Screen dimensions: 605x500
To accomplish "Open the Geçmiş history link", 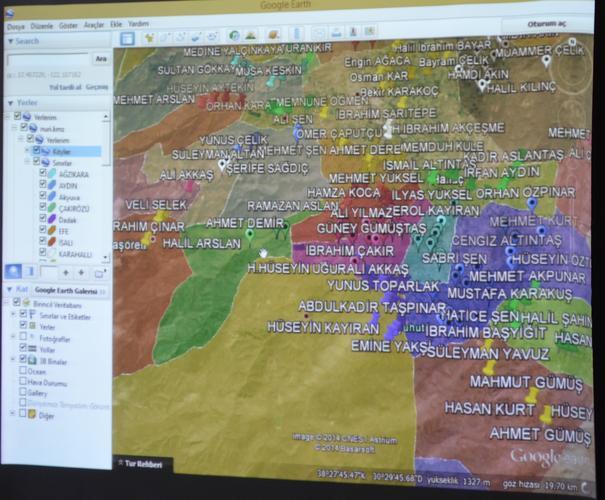I will (97, 87).
